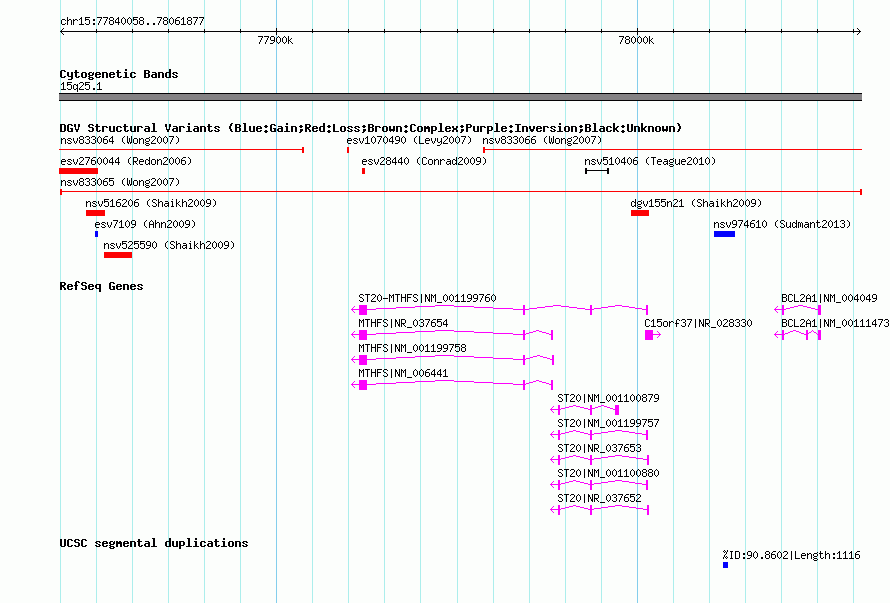
Task: Open variant nsv833066 (Wong2007) label
Action: click(542, 140)
